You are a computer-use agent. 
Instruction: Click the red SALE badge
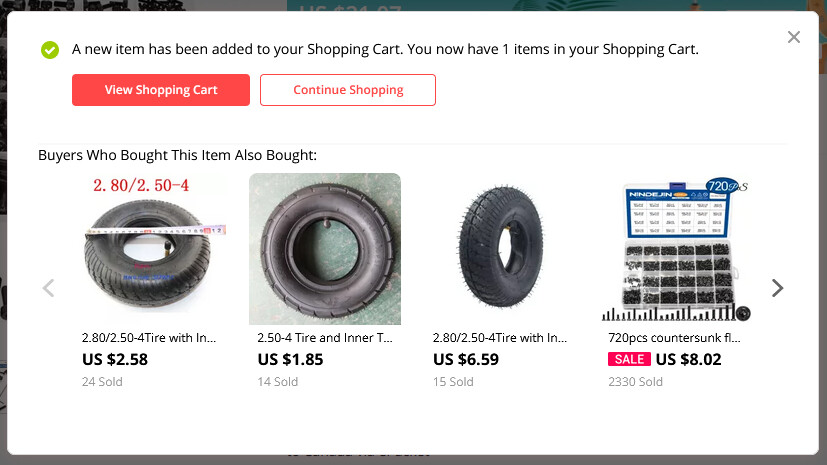coord(629,359)
